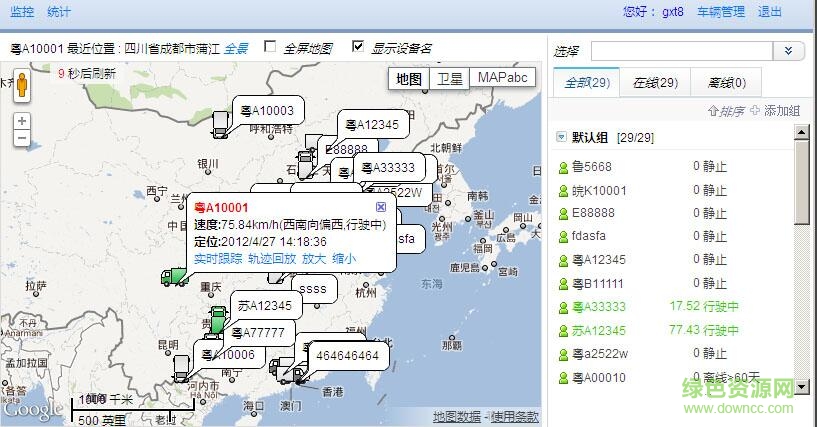
Task: Click the vehicle selection input field
Action: tap(682, 51)
